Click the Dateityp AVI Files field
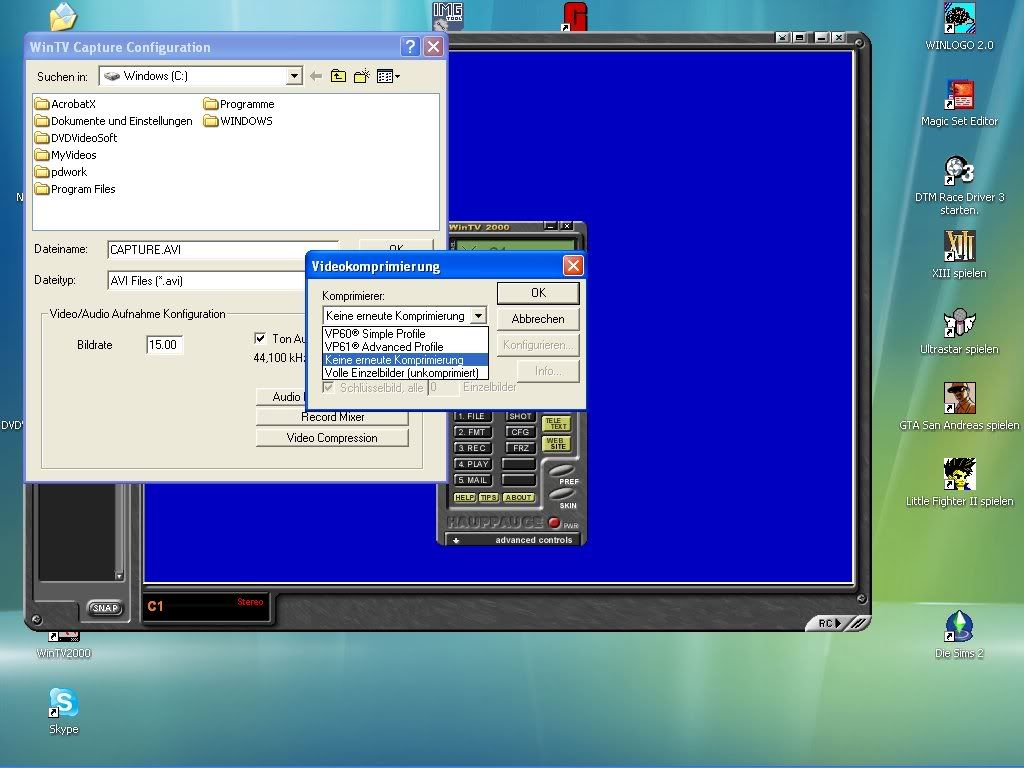This screenshot has width=1024, height=768. [x=206, y=281]
